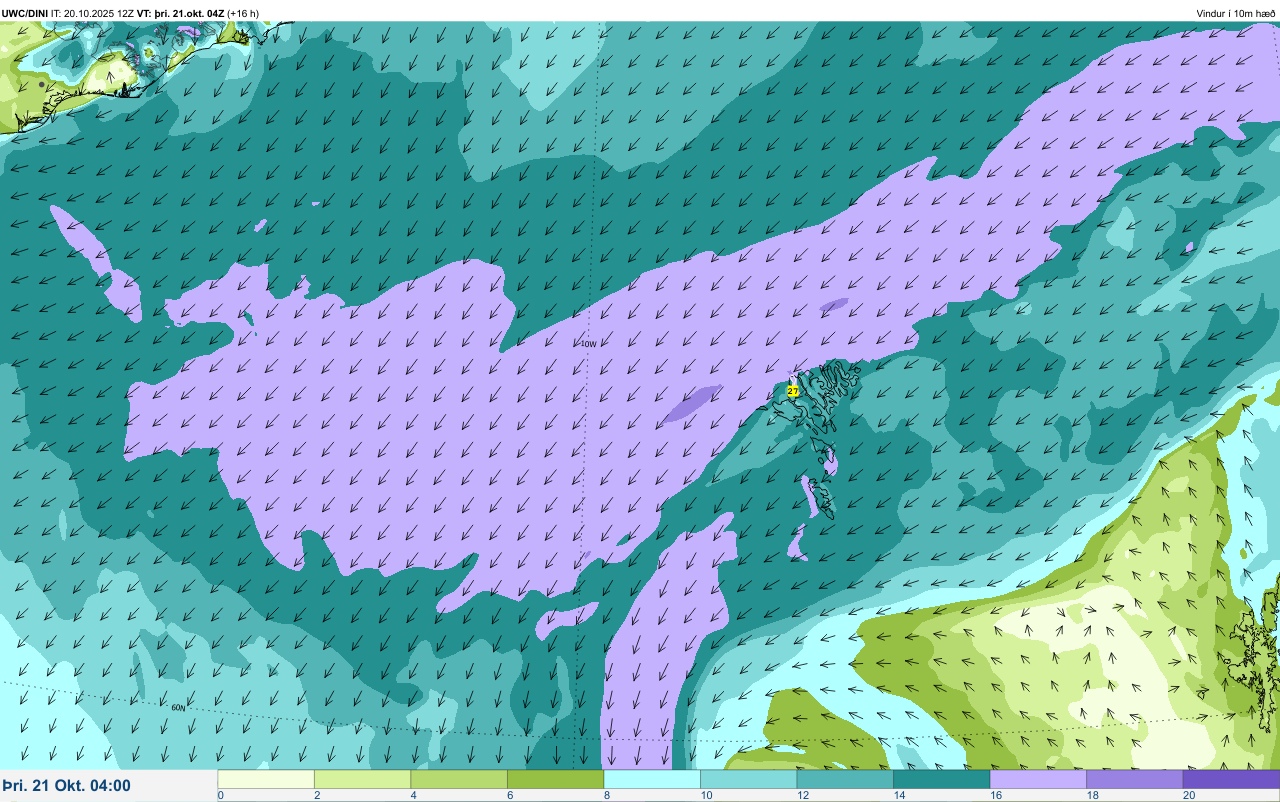Click the '(+16 h)' forecast offset text
Screen dimensions: 1280x802
(243, 13)
